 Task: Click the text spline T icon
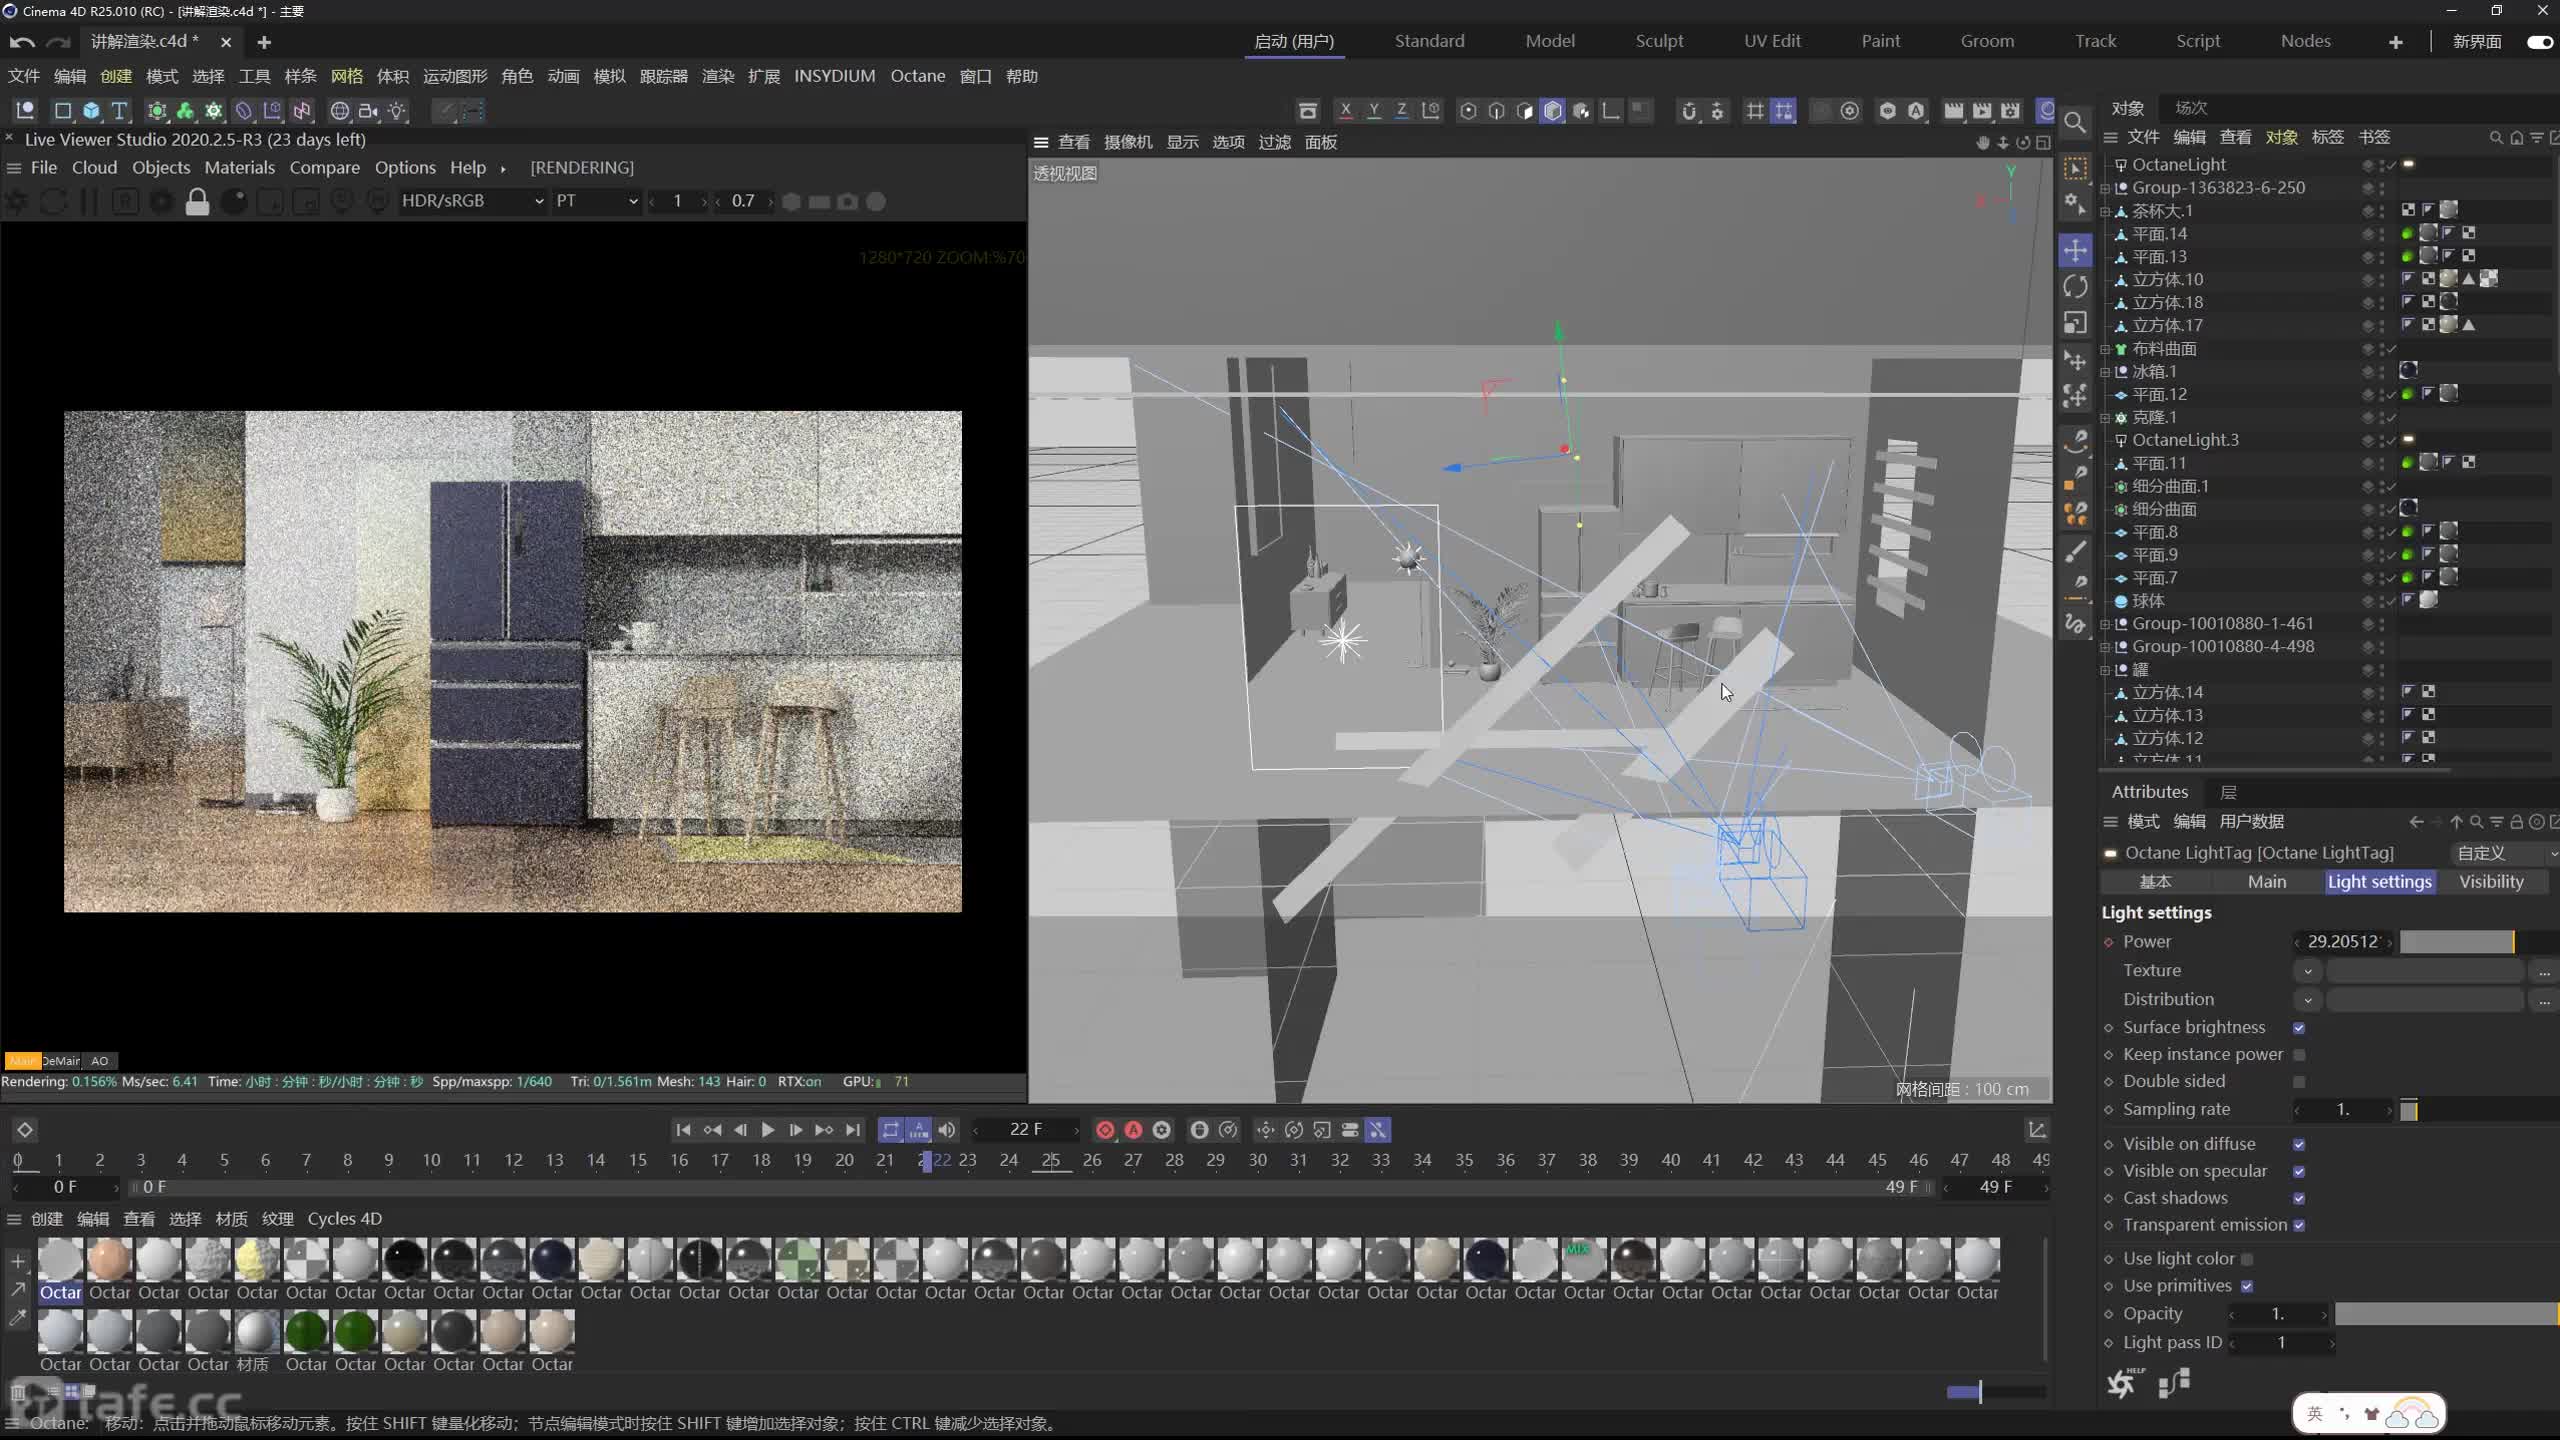point(119,111)
